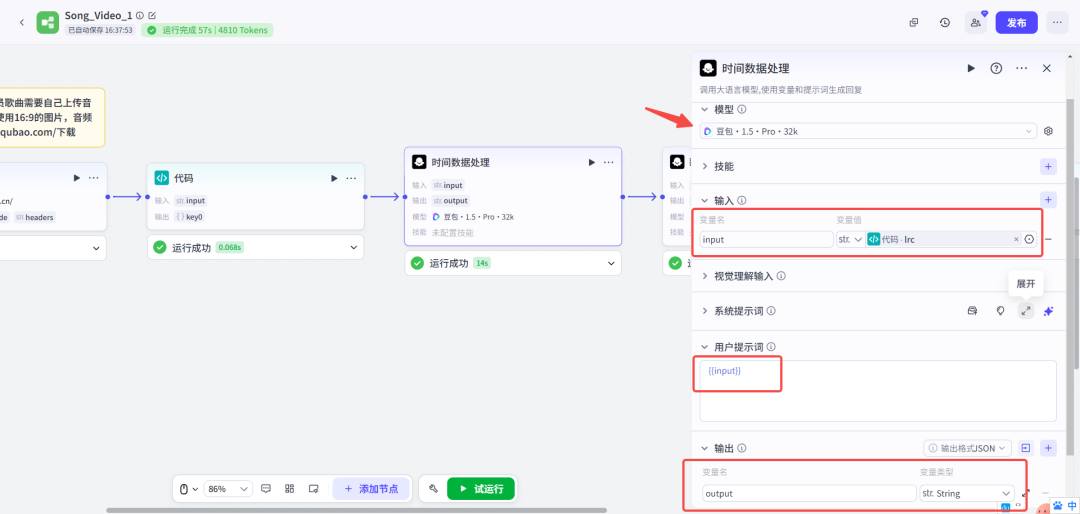This screenshot has height=514, width=1080.
Task: Click the 模型 info icon
Action: pos(741,109)
